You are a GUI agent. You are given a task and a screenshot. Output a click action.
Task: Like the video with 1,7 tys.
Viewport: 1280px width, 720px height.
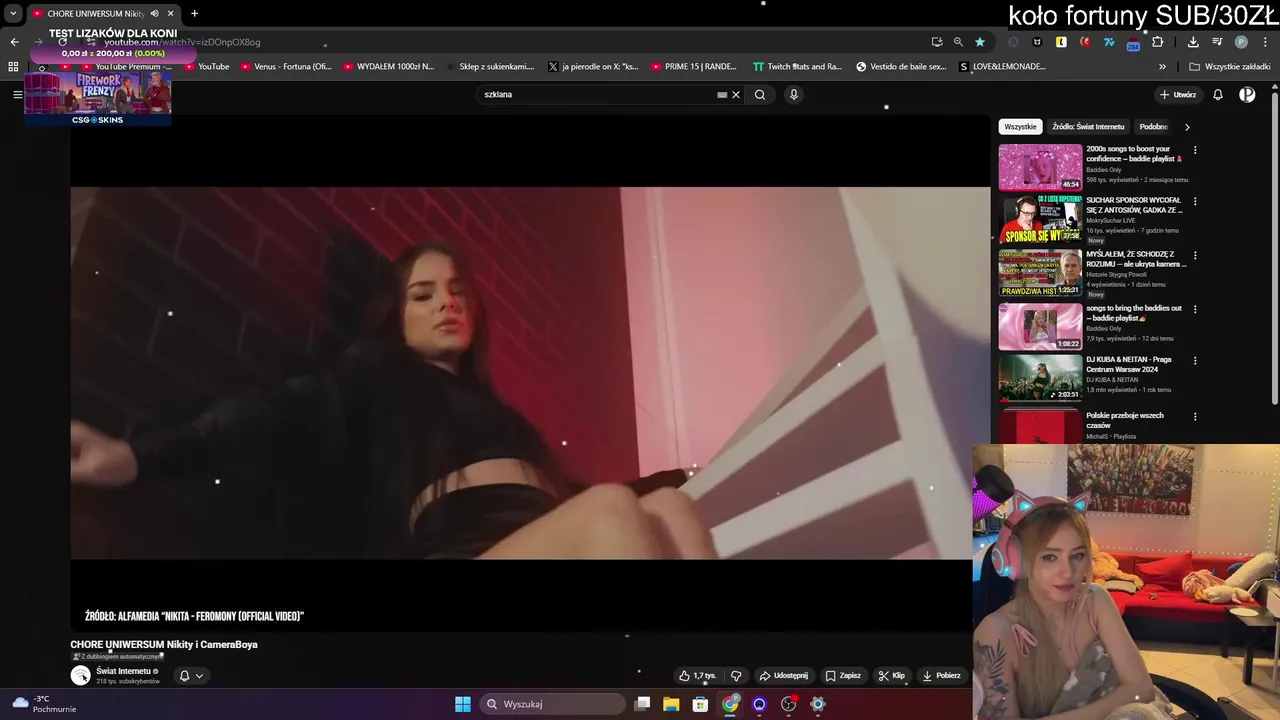697,675
